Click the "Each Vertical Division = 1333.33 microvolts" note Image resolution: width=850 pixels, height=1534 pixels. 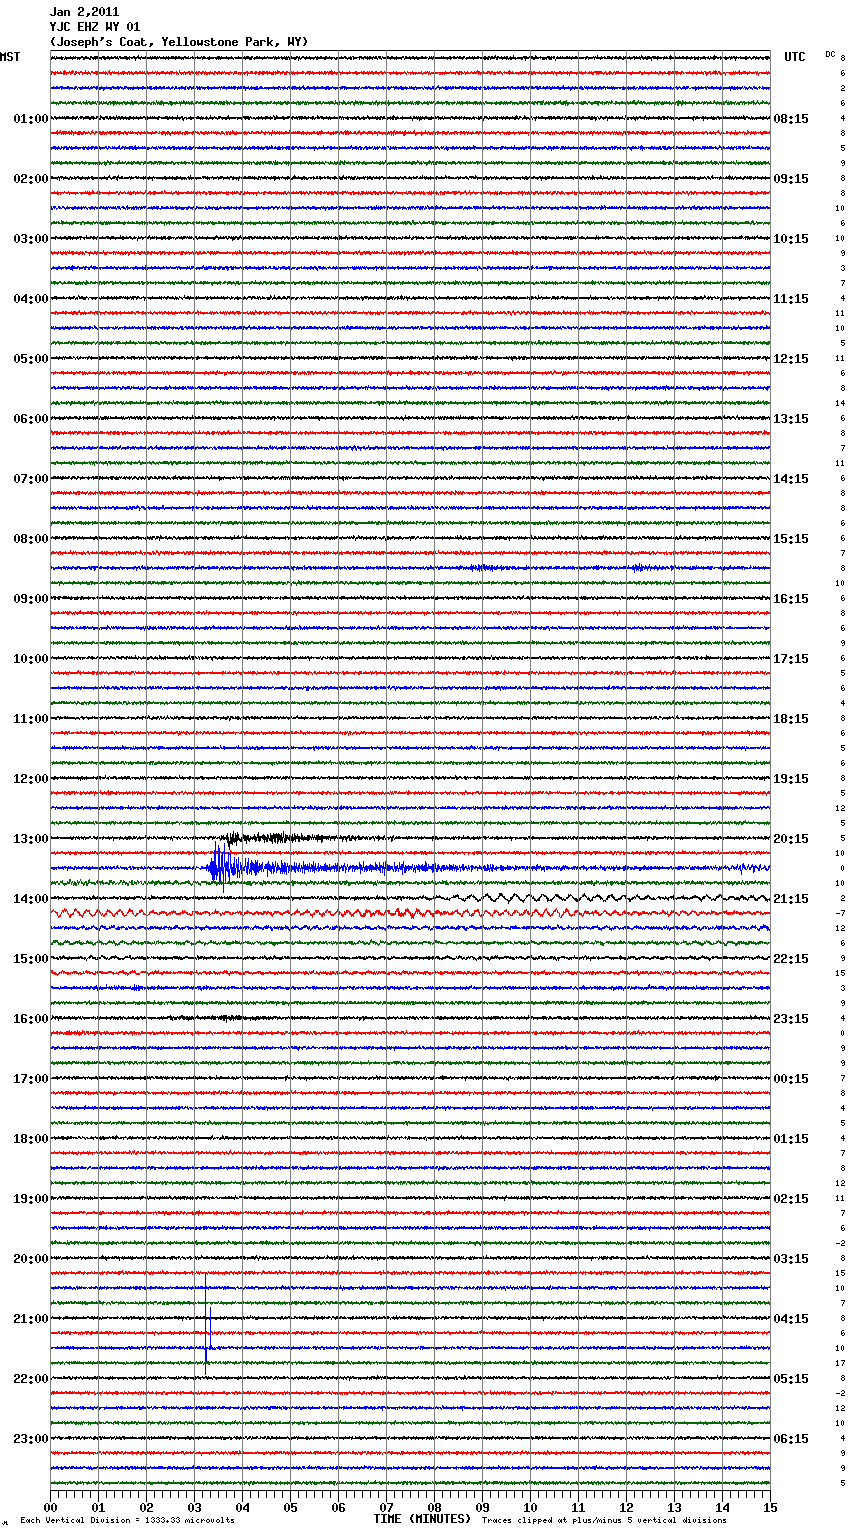tap(127, 1520)
